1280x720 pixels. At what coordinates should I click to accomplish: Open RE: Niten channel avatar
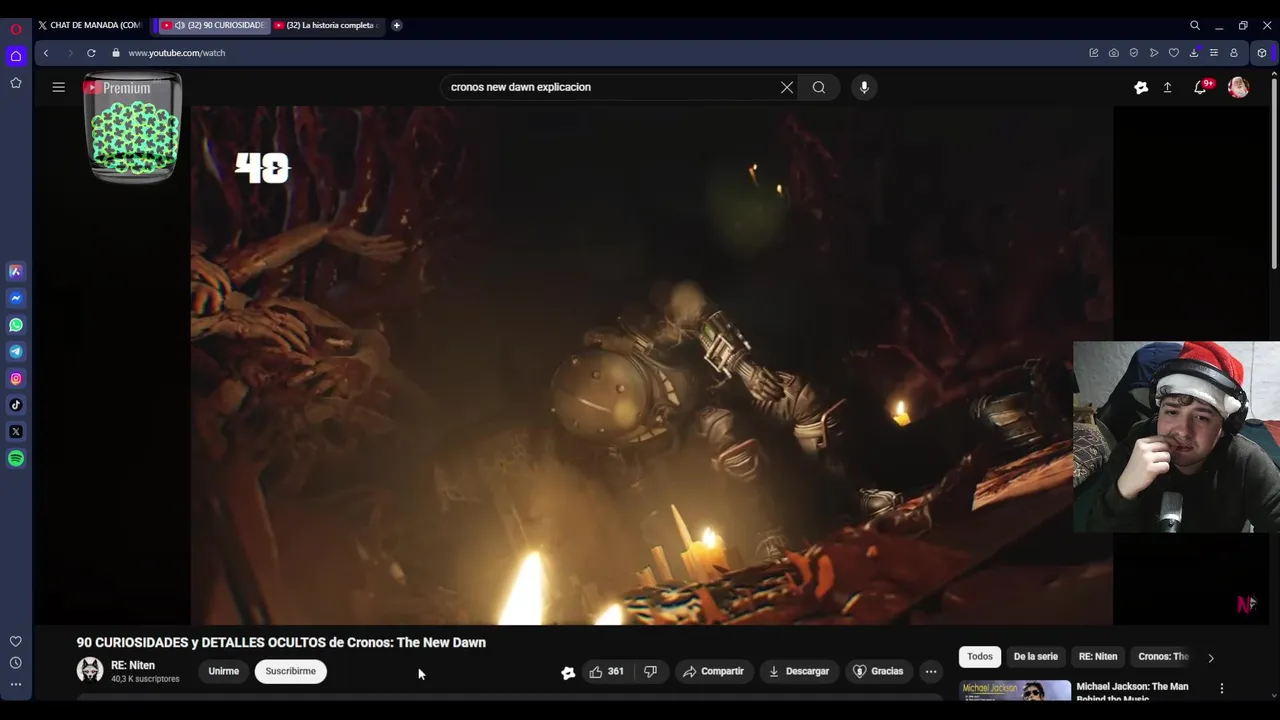click(90, 671)
